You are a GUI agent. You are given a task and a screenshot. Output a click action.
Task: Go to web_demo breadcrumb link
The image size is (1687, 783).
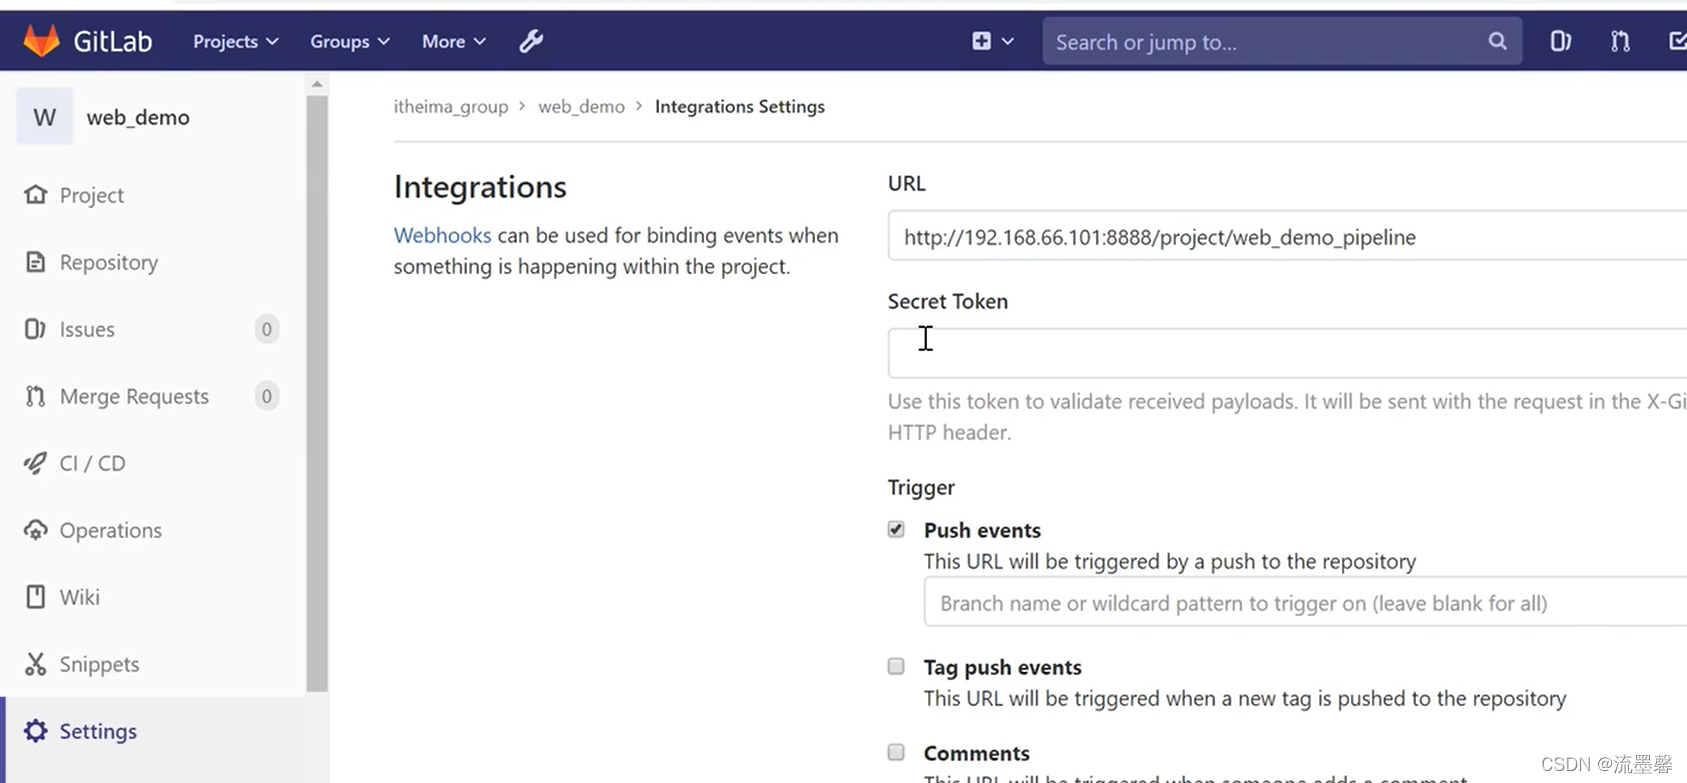(x=581, y=106)
